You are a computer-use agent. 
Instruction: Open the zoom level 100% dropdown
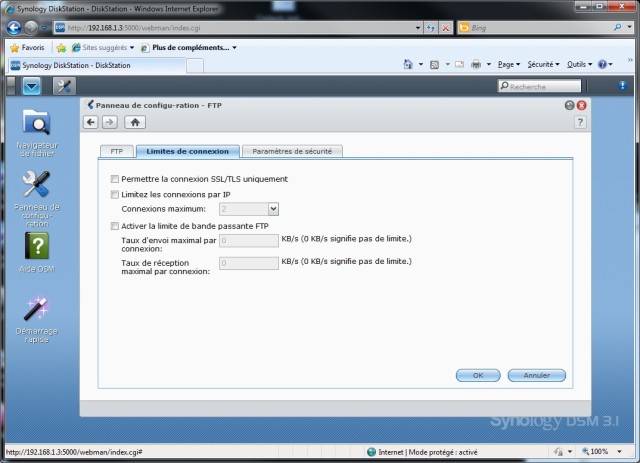click(x=619, y=452)
